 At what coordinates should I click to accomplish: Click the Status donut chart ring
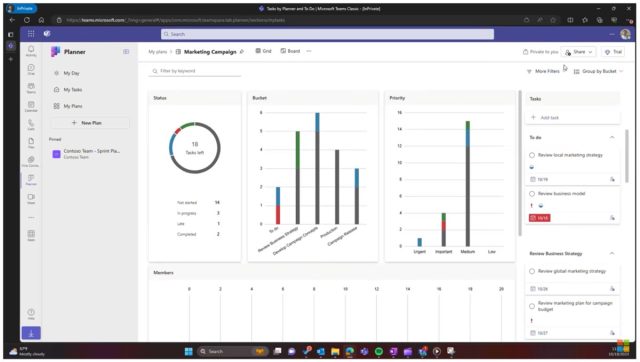tap(195, 147)
